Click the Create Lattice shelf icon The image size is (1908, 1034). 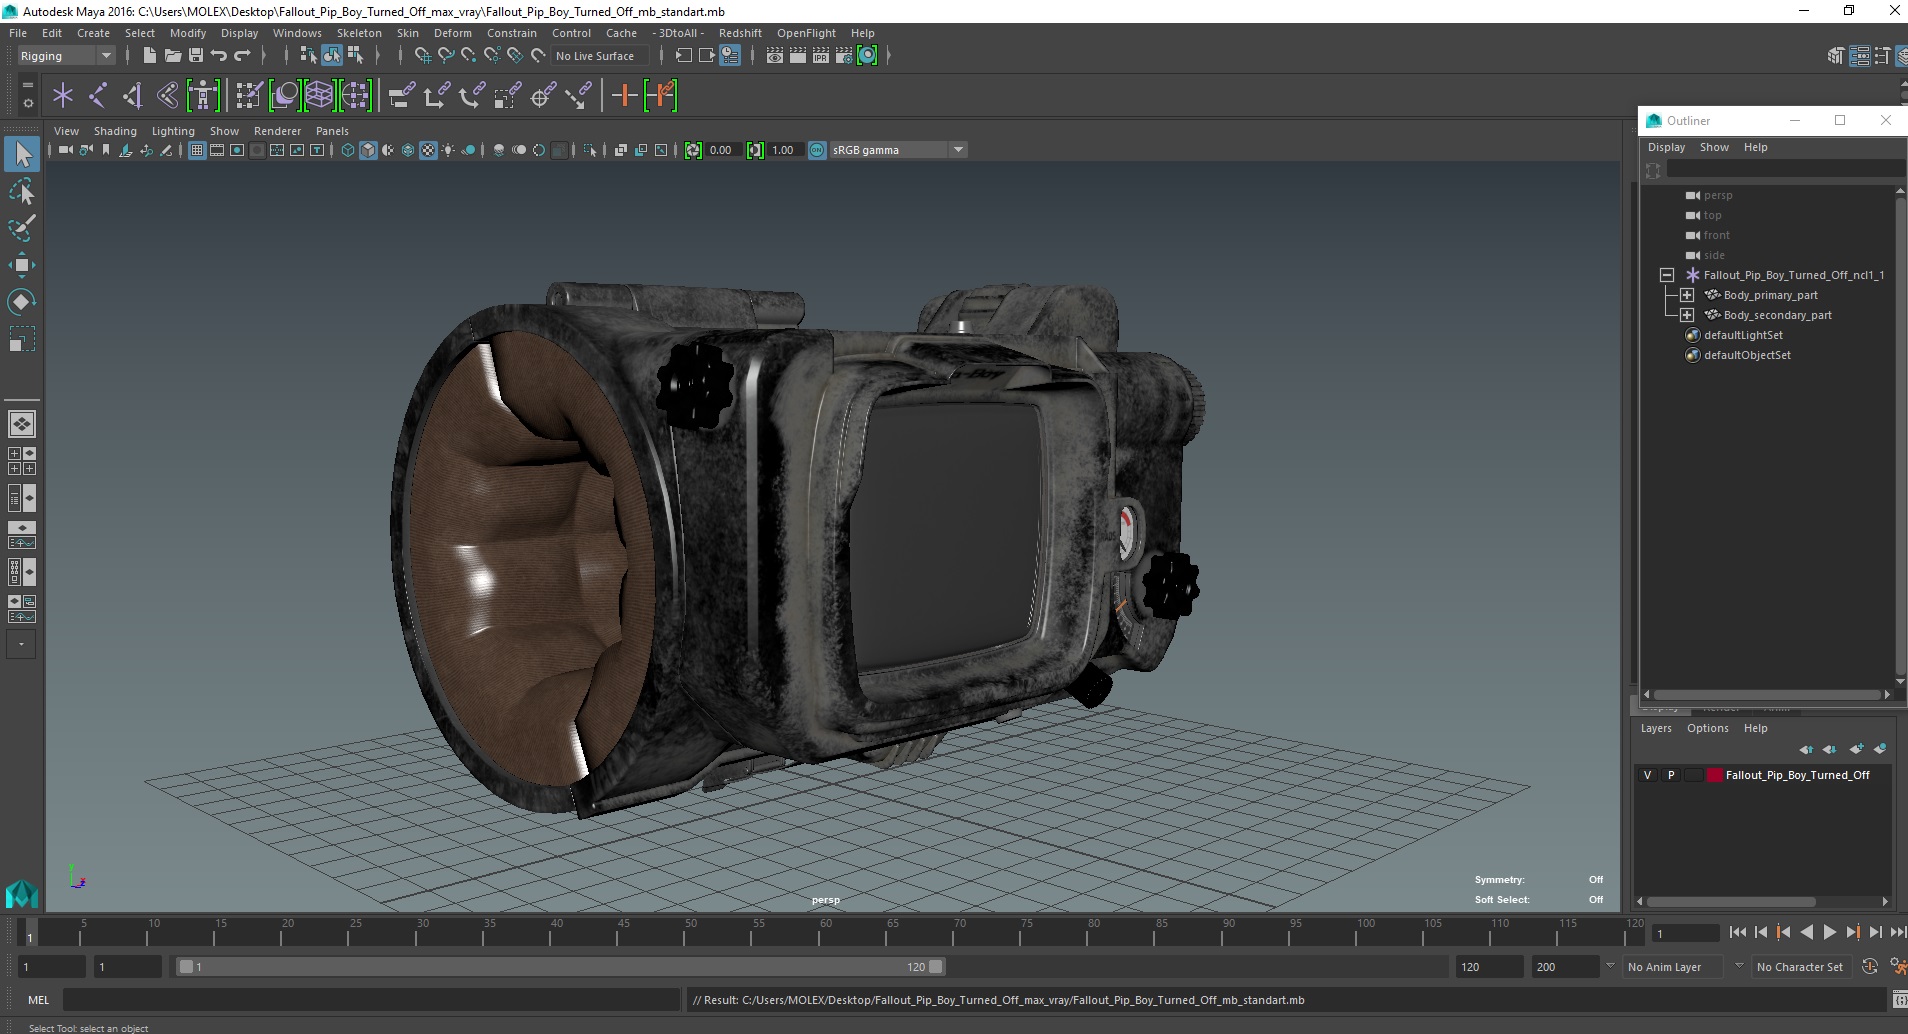[x=320, y=96]
